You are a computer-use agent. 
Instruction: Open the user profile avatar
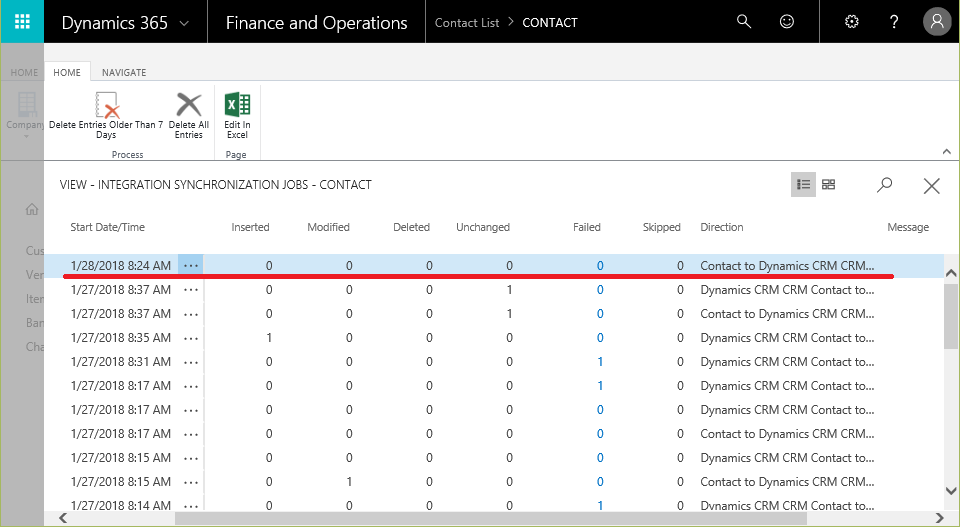(937, 21)
